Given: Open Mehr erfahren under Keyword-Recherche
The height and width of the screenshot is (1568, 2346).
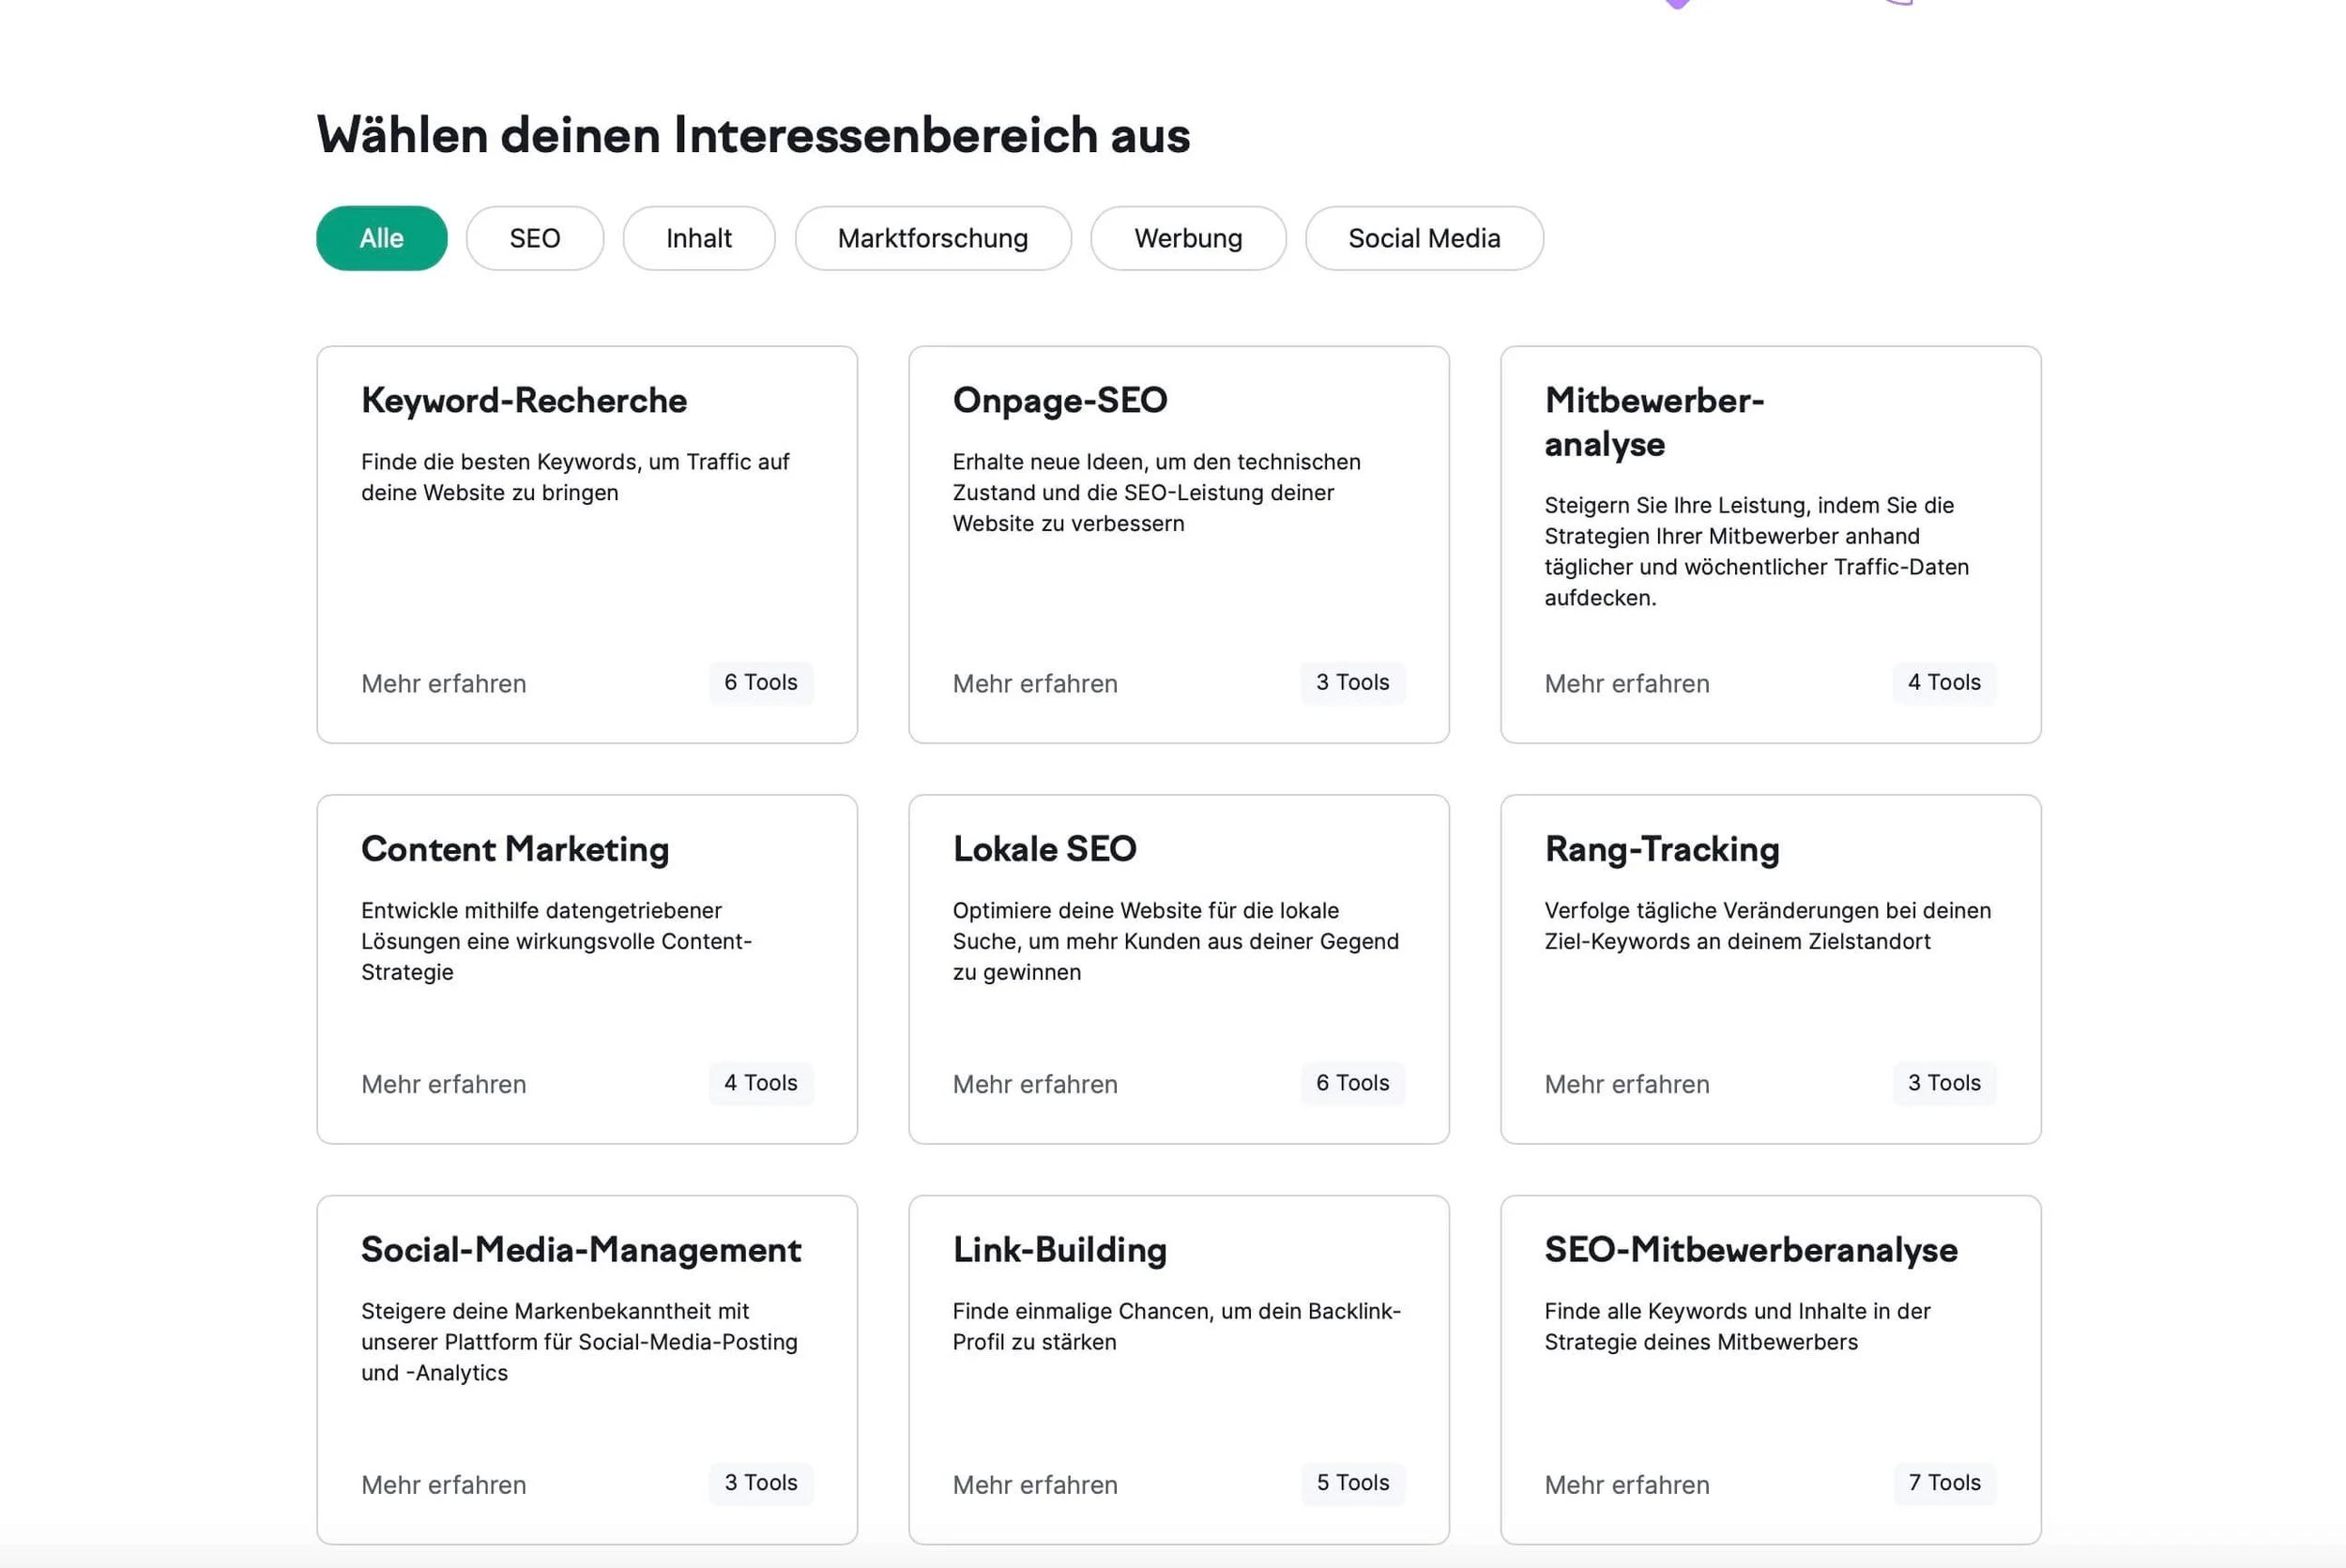Looking at the screenshot, I should click(x=443, y=684).
